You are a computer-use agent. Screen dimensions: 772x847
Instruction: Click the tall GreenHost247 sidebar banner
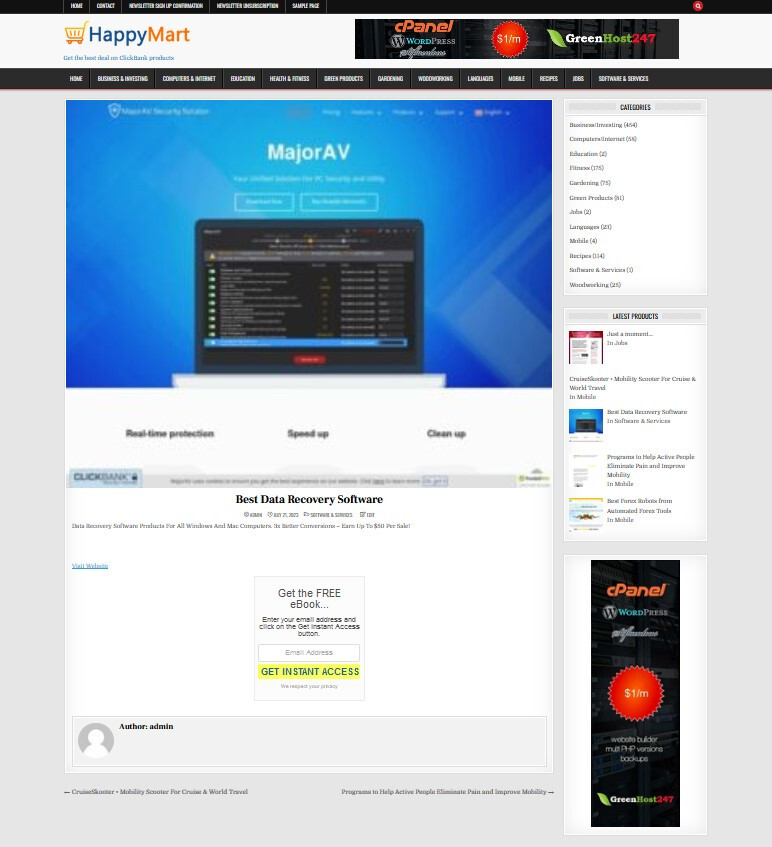pos(635,693)
